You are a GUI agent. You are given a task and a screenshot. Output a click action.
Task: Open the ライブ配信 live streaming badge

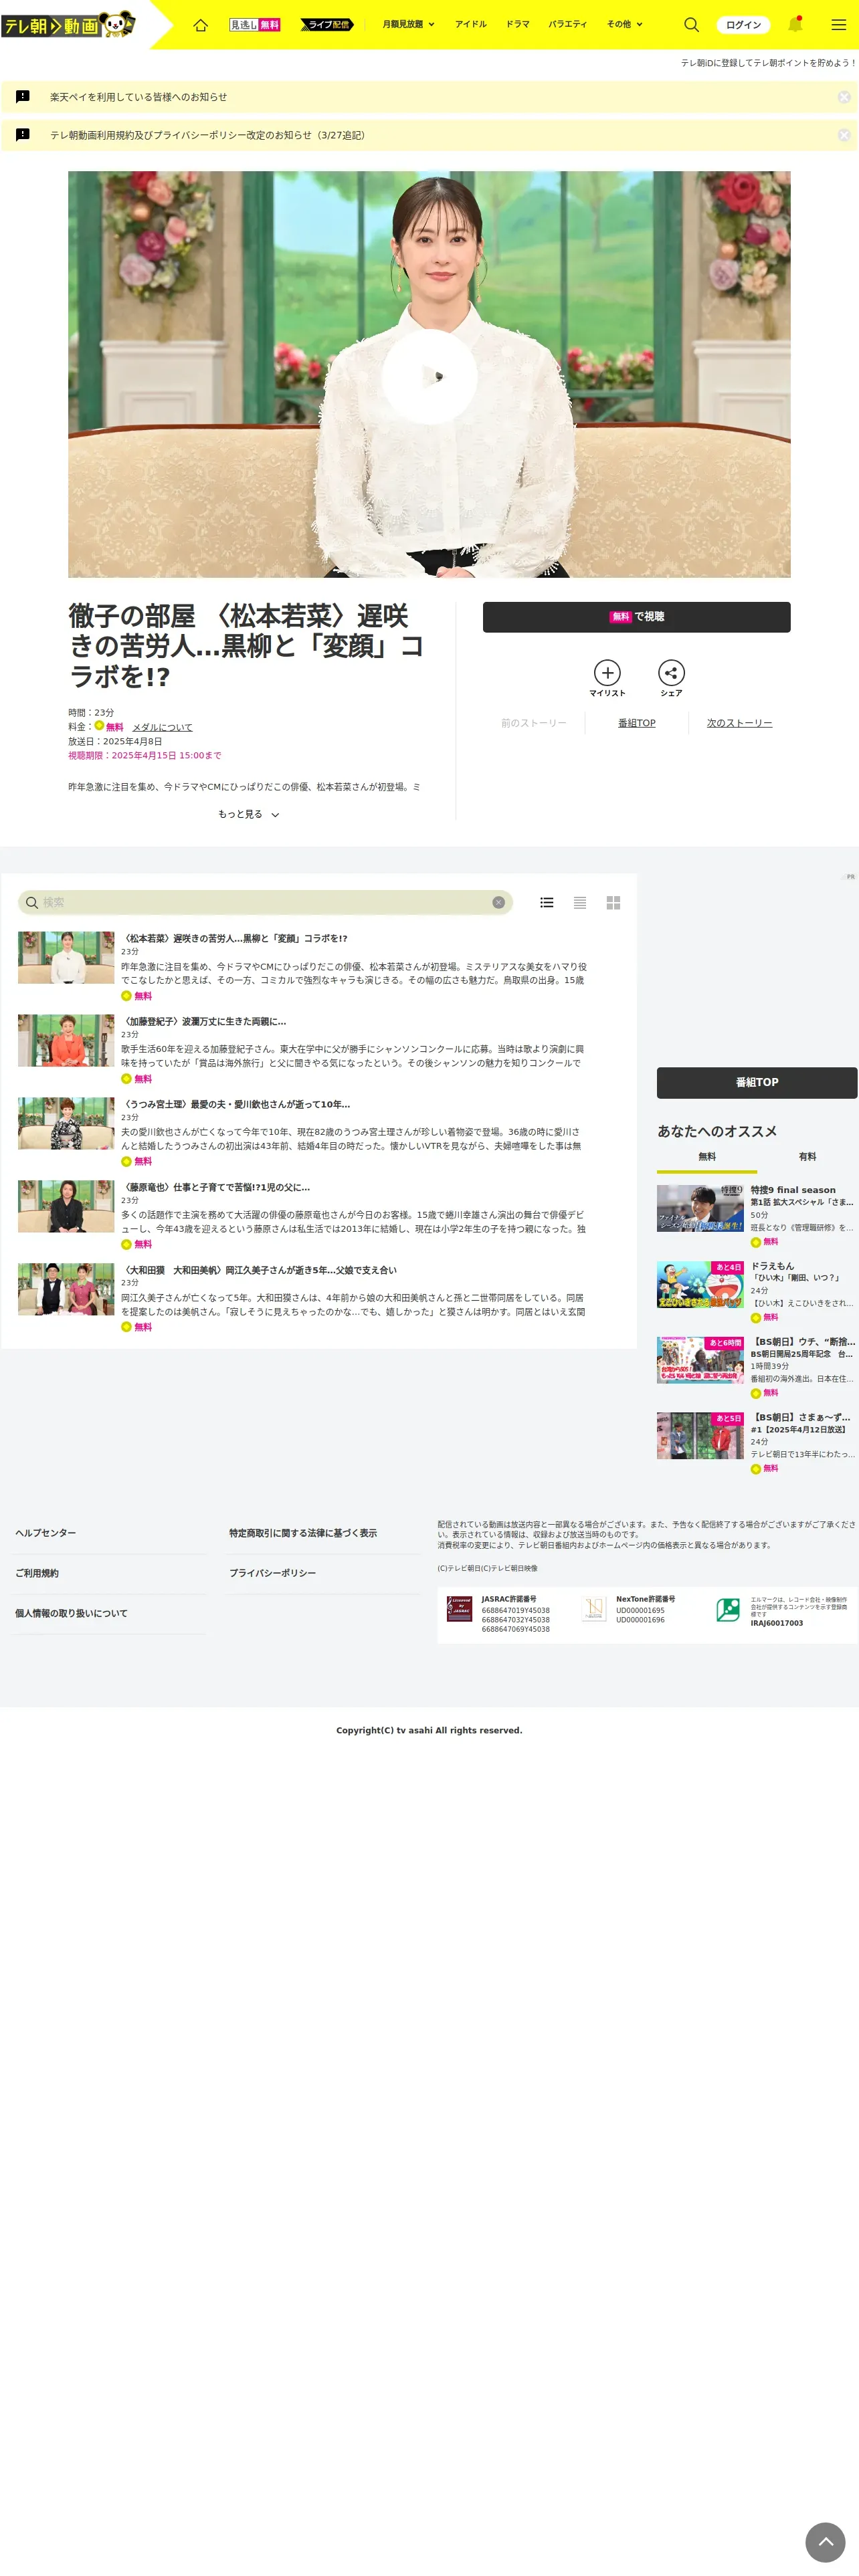(326, 25)
